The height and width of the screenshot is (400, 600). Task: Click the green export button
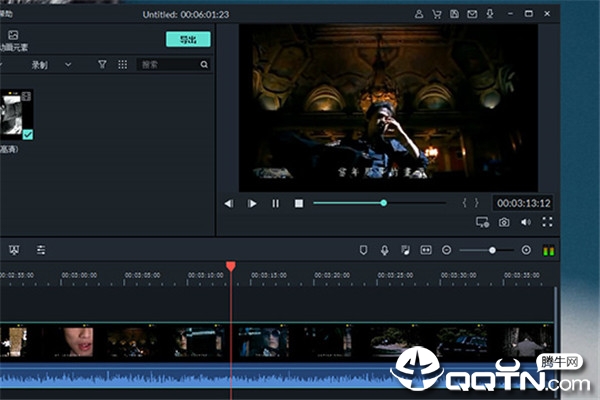(x=187, y=39)
